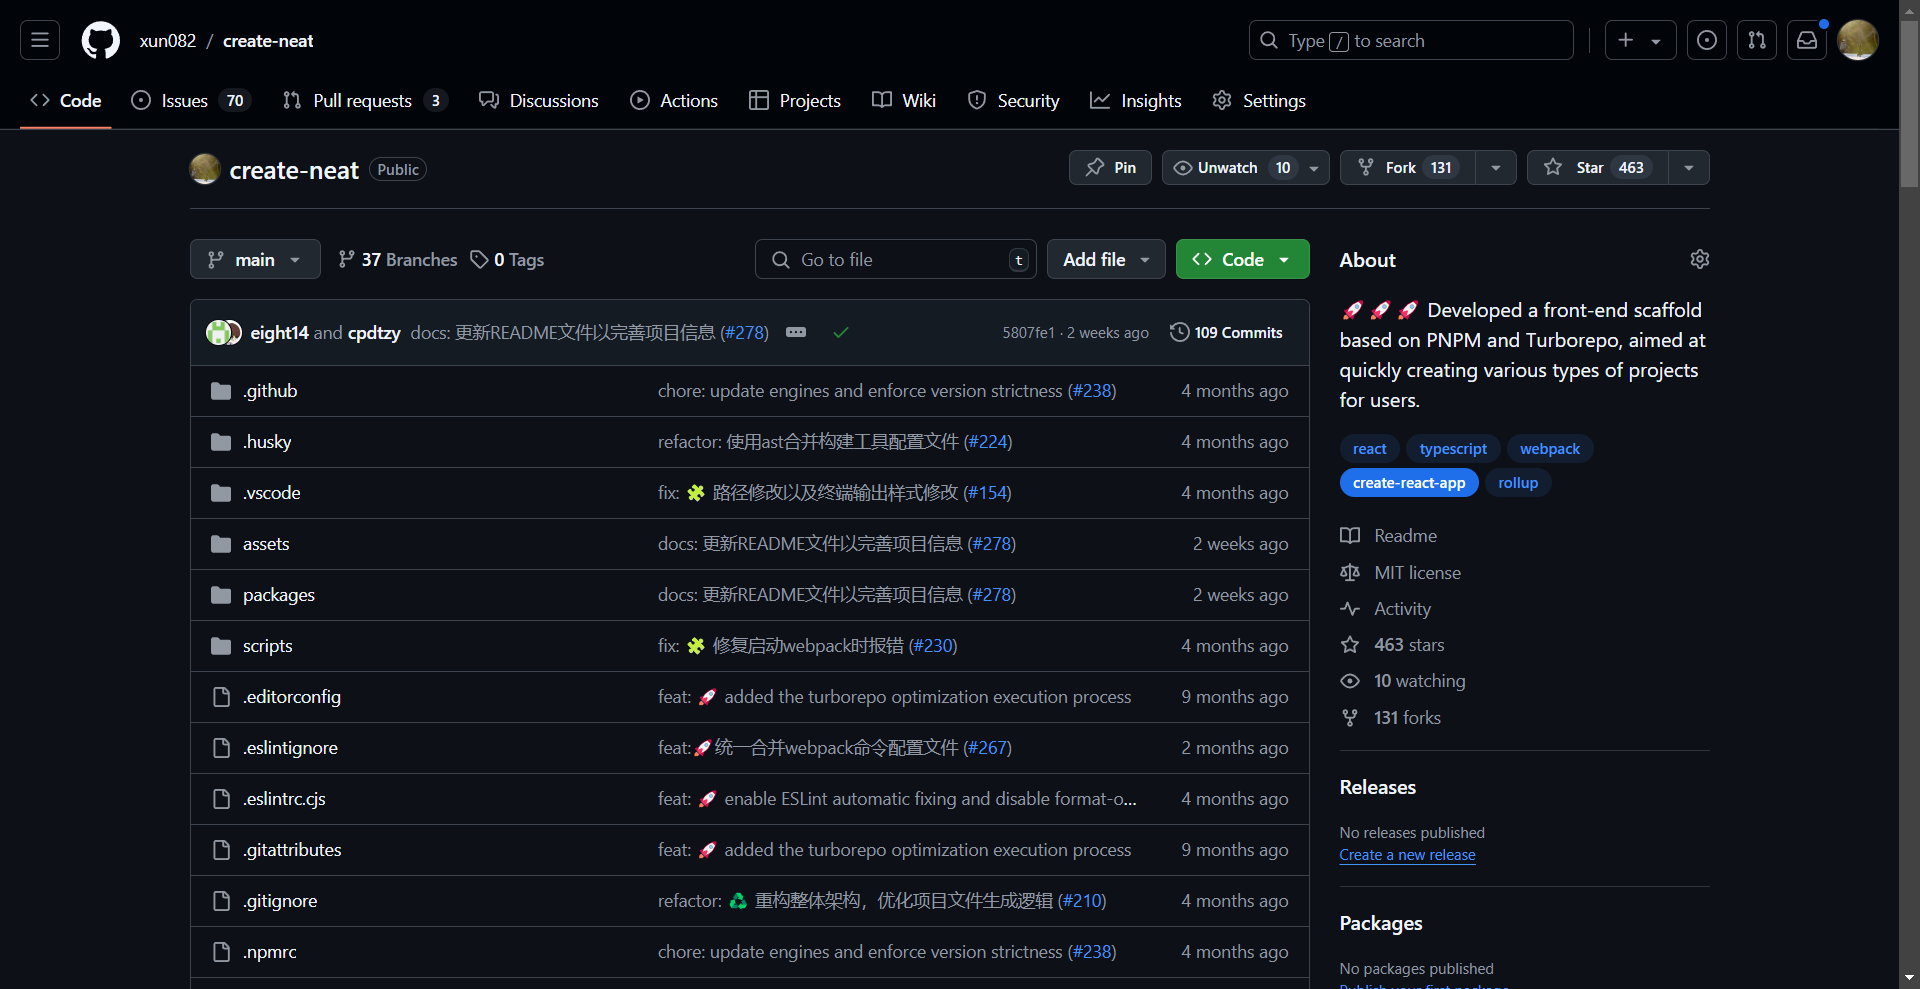View the MIT license link
This screenshot has width=1920, height=989.
click(1401, 572)
